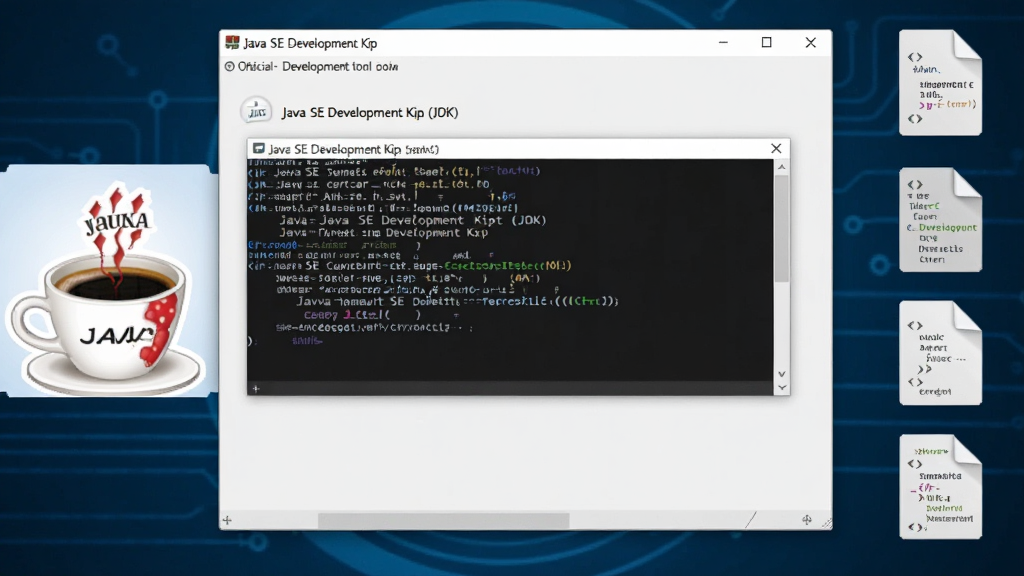Open the second code file icon labeled Development

tap(940, 220)
